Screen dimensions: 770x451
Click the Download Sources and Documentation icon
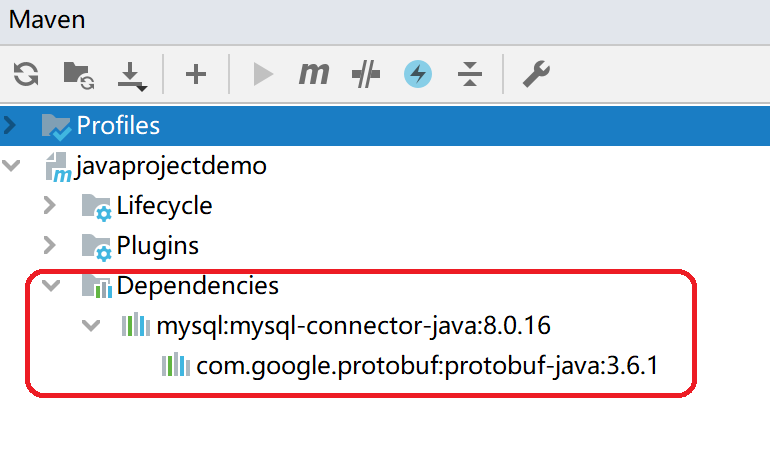pos(132,74)
